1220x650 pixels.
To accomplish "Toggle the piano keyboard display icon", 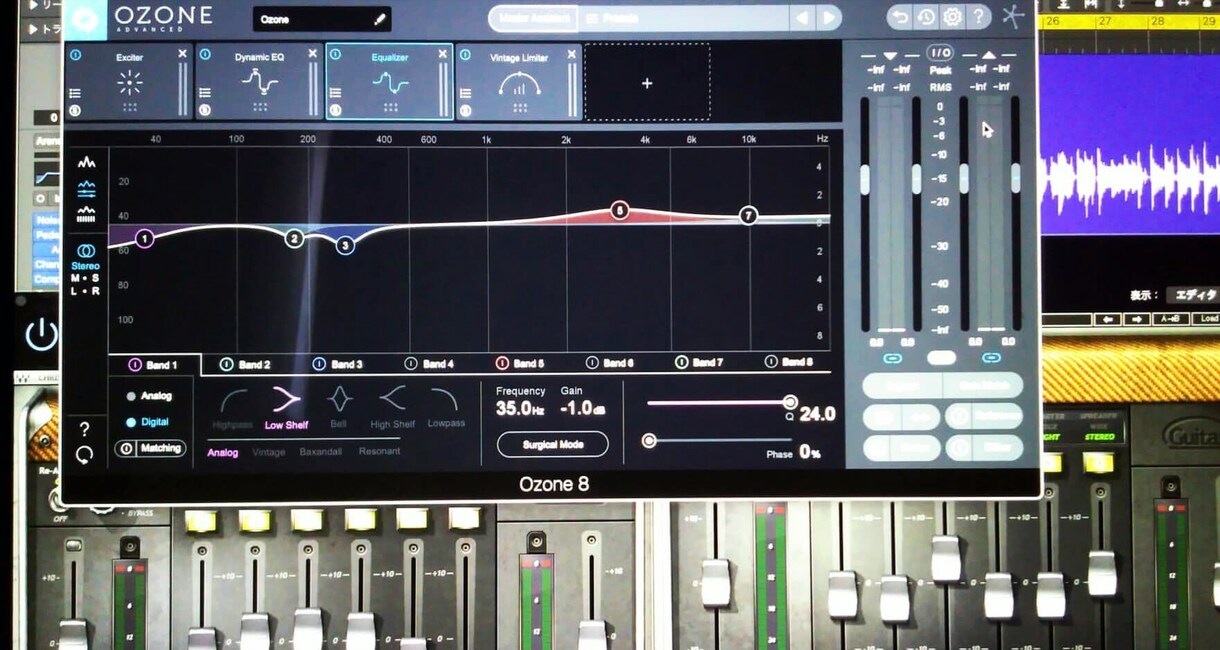I will tap(86, 213).
